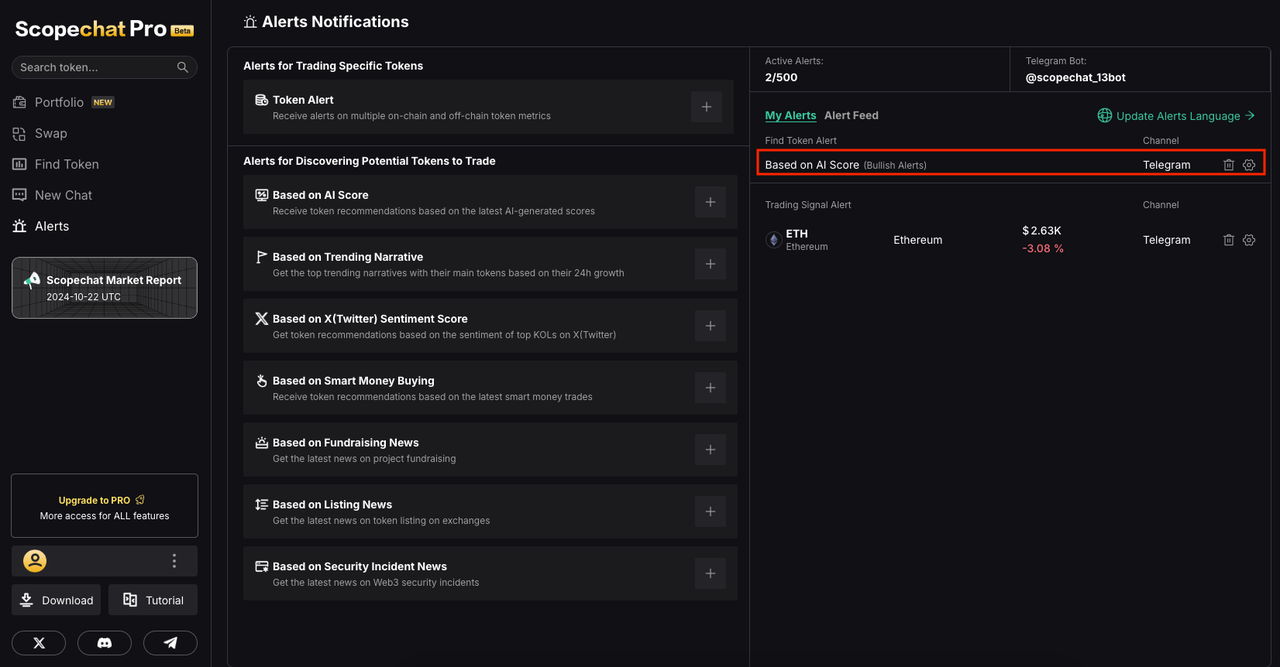Open settings for the ETH alert

click(x=1249, y=240)
